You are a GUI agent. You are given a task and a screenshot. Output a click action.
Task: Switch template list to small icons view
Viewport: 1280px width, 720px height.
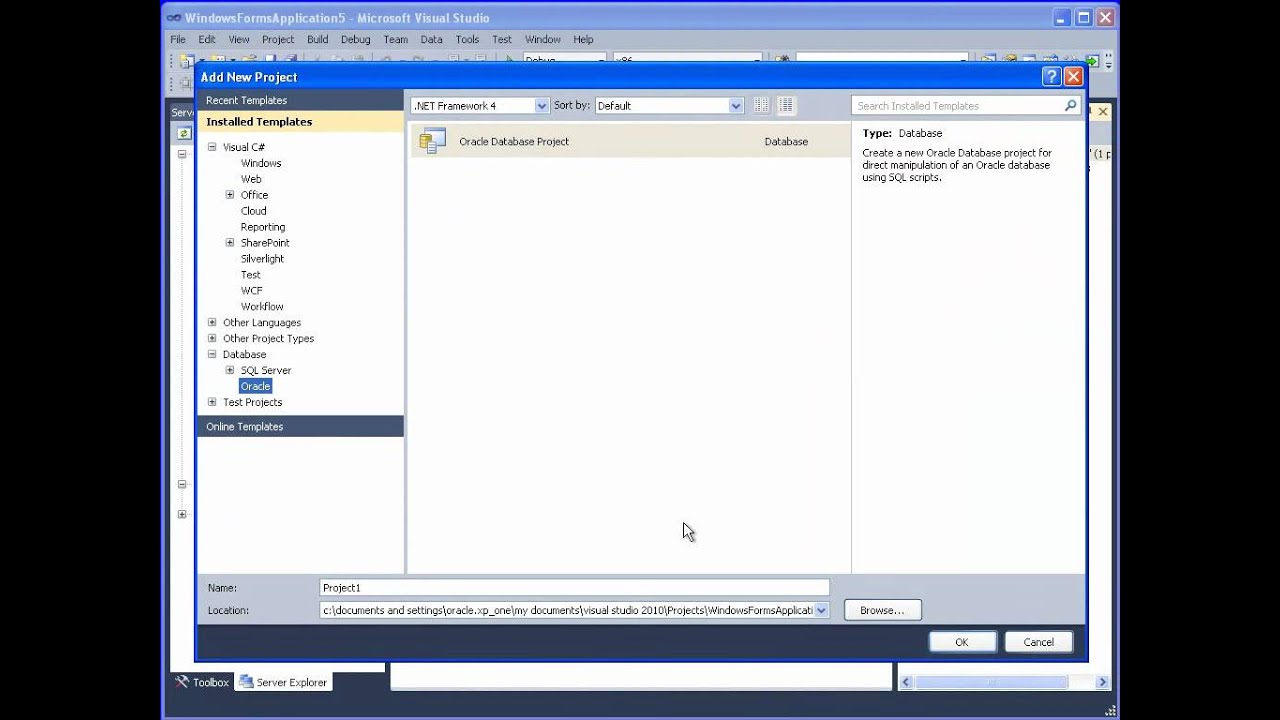(x=761, y=105)
